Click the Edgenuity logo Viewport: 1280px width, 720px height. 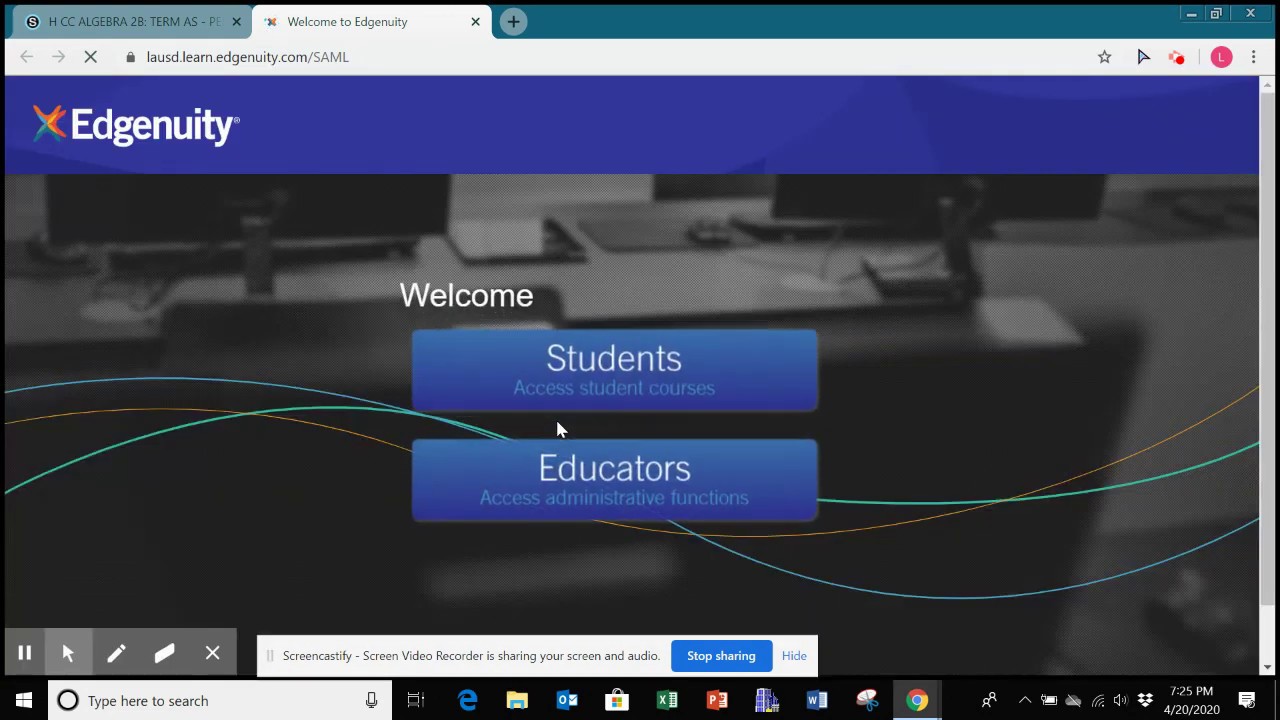[136, 125]
